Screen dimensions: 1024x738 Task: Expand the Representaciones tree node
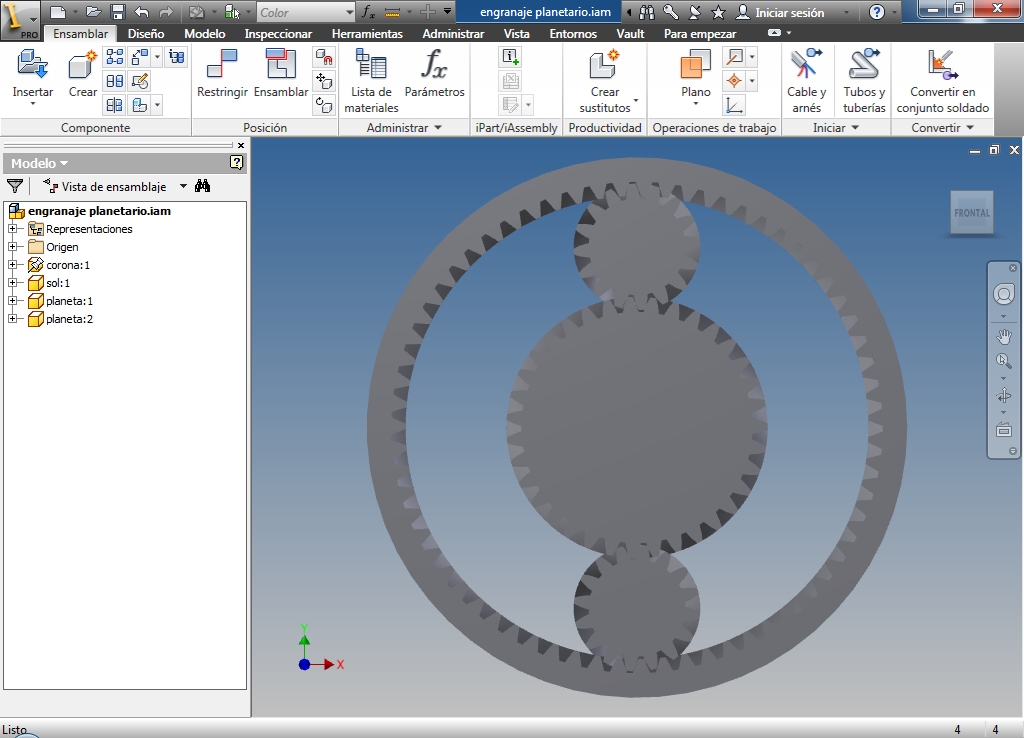tap(12, 229)
